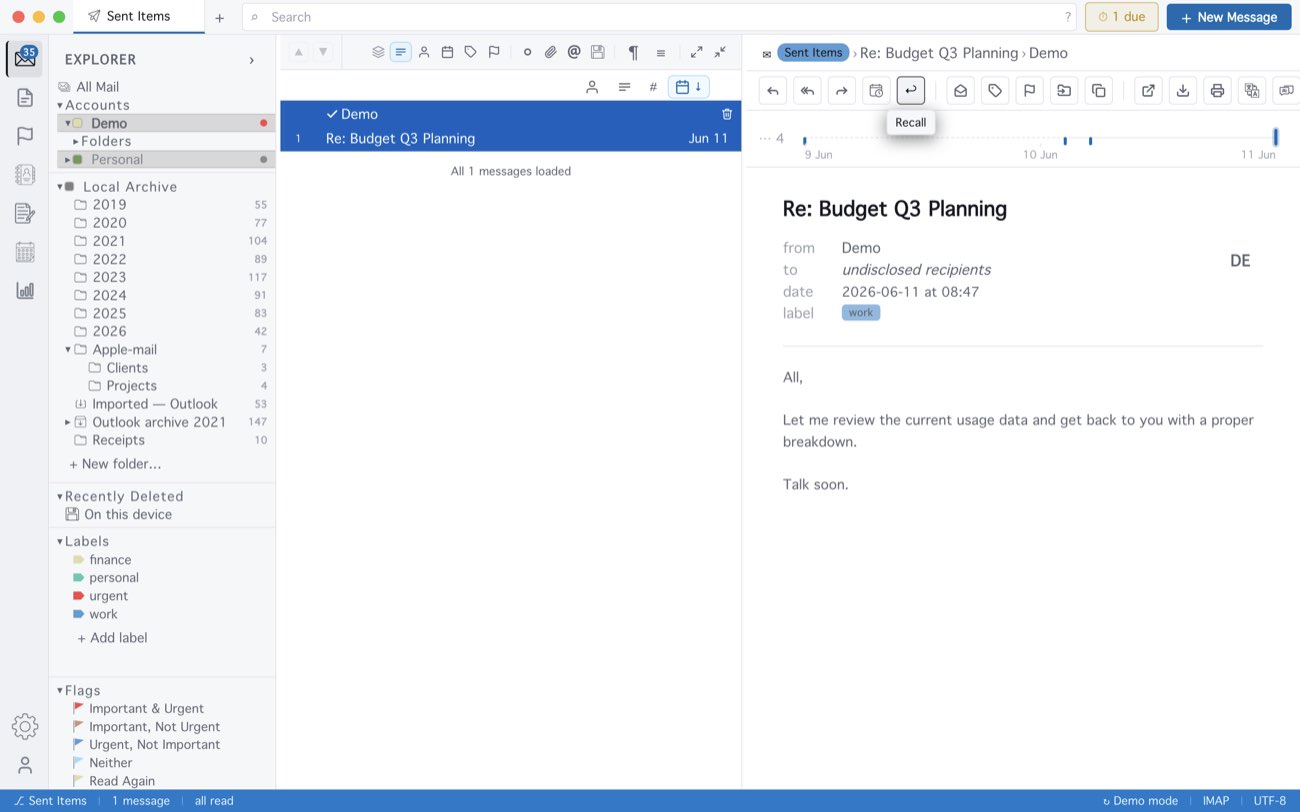The height and width of the screenshot is (812, 1300).
Task: Click the + New folder link
Action: click(x=115, y=464)
